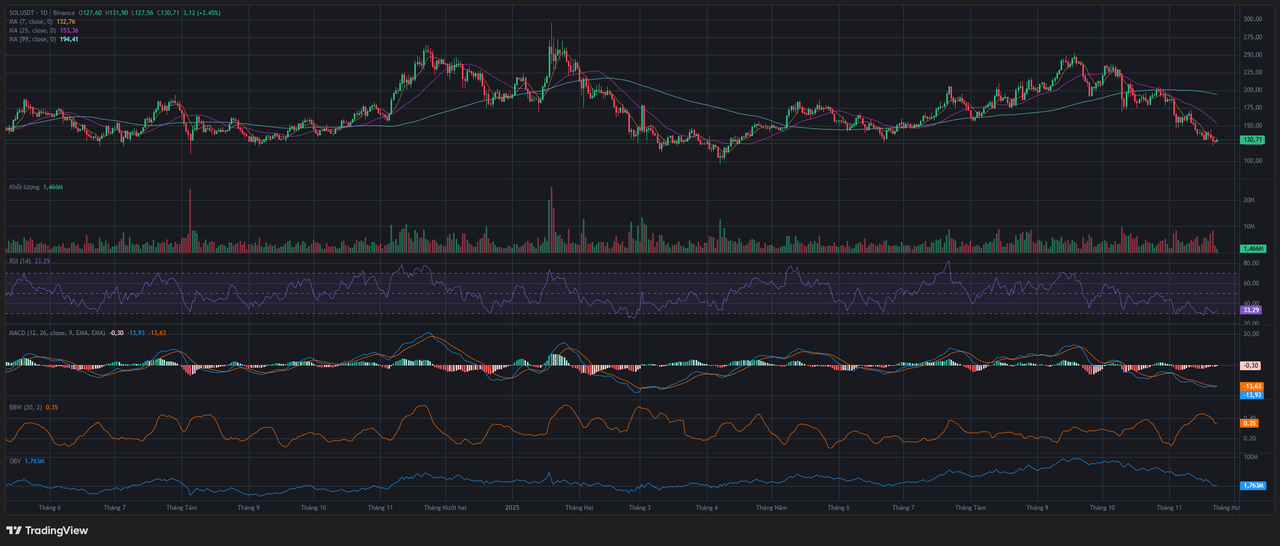Click the -0,30 MACD histogram axis tag
The width and height of the screenshot is (1280, 546).
click(x=1250, y=366)
